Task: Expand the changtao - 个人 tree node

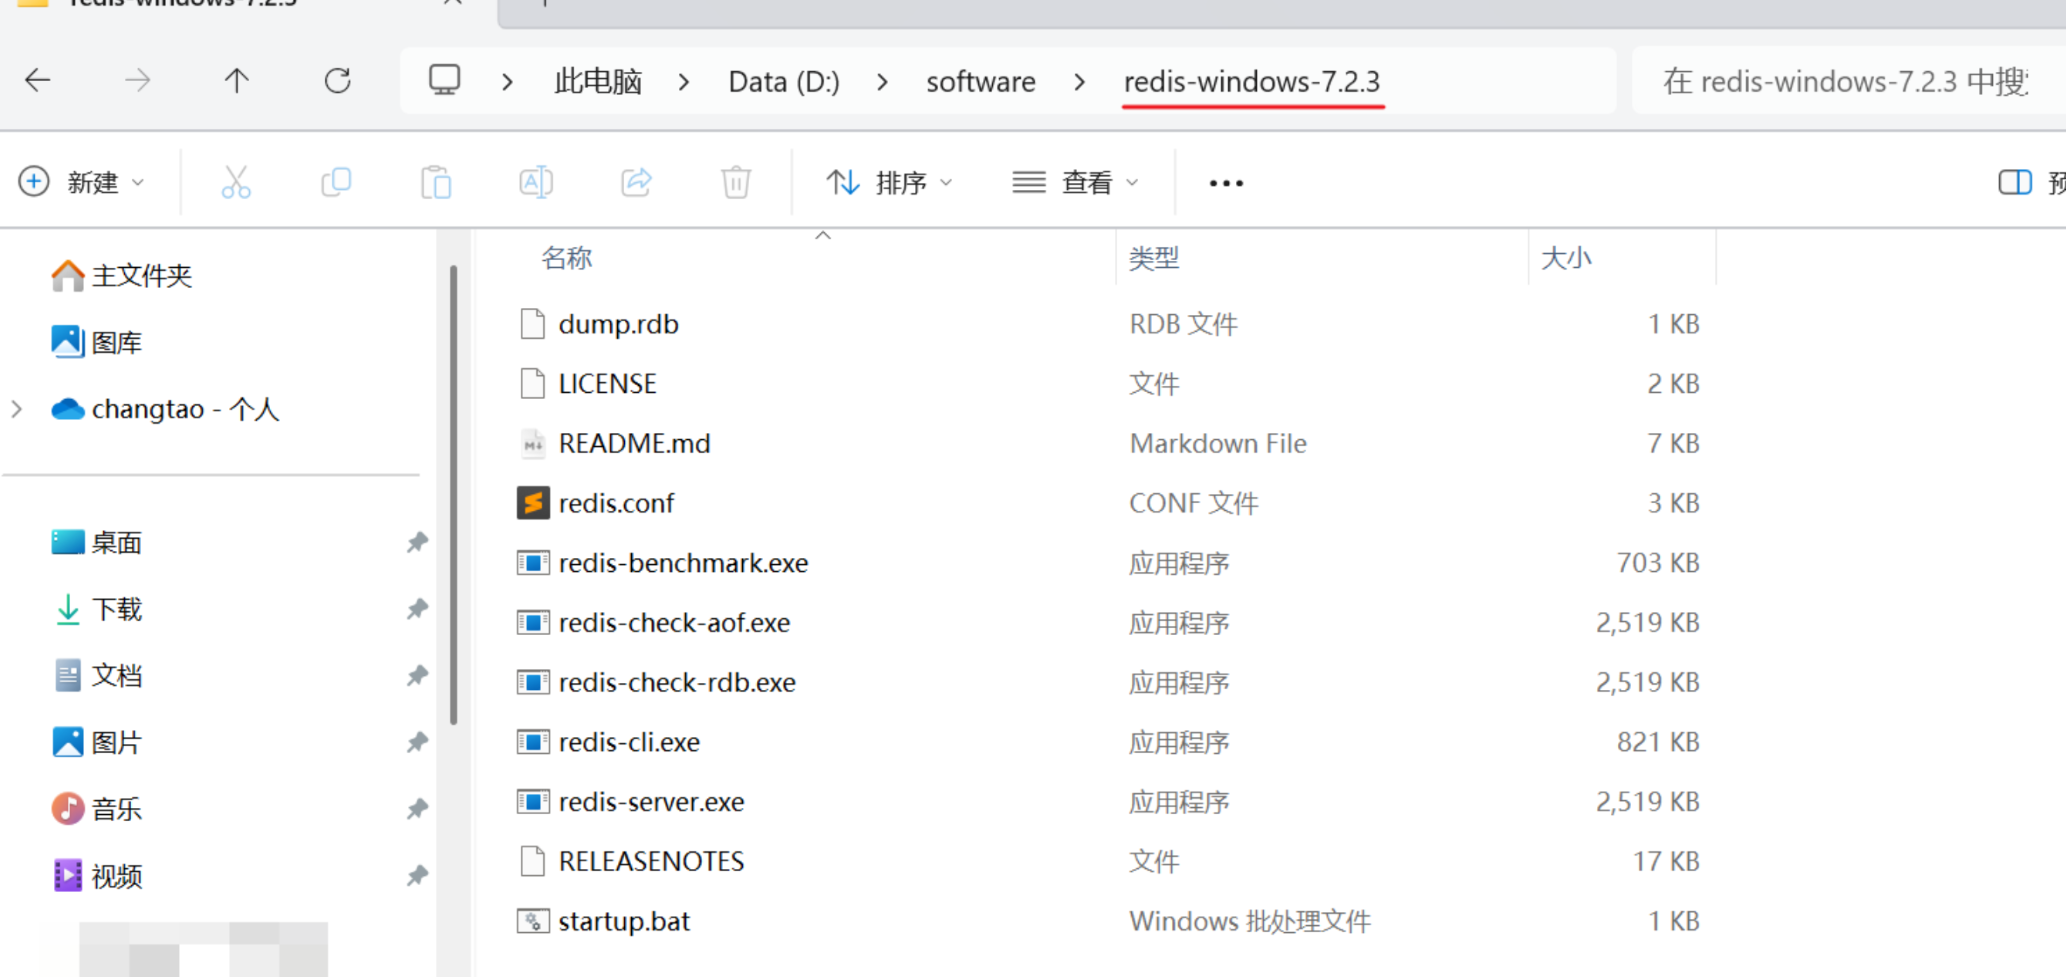Action: [17, 409]
